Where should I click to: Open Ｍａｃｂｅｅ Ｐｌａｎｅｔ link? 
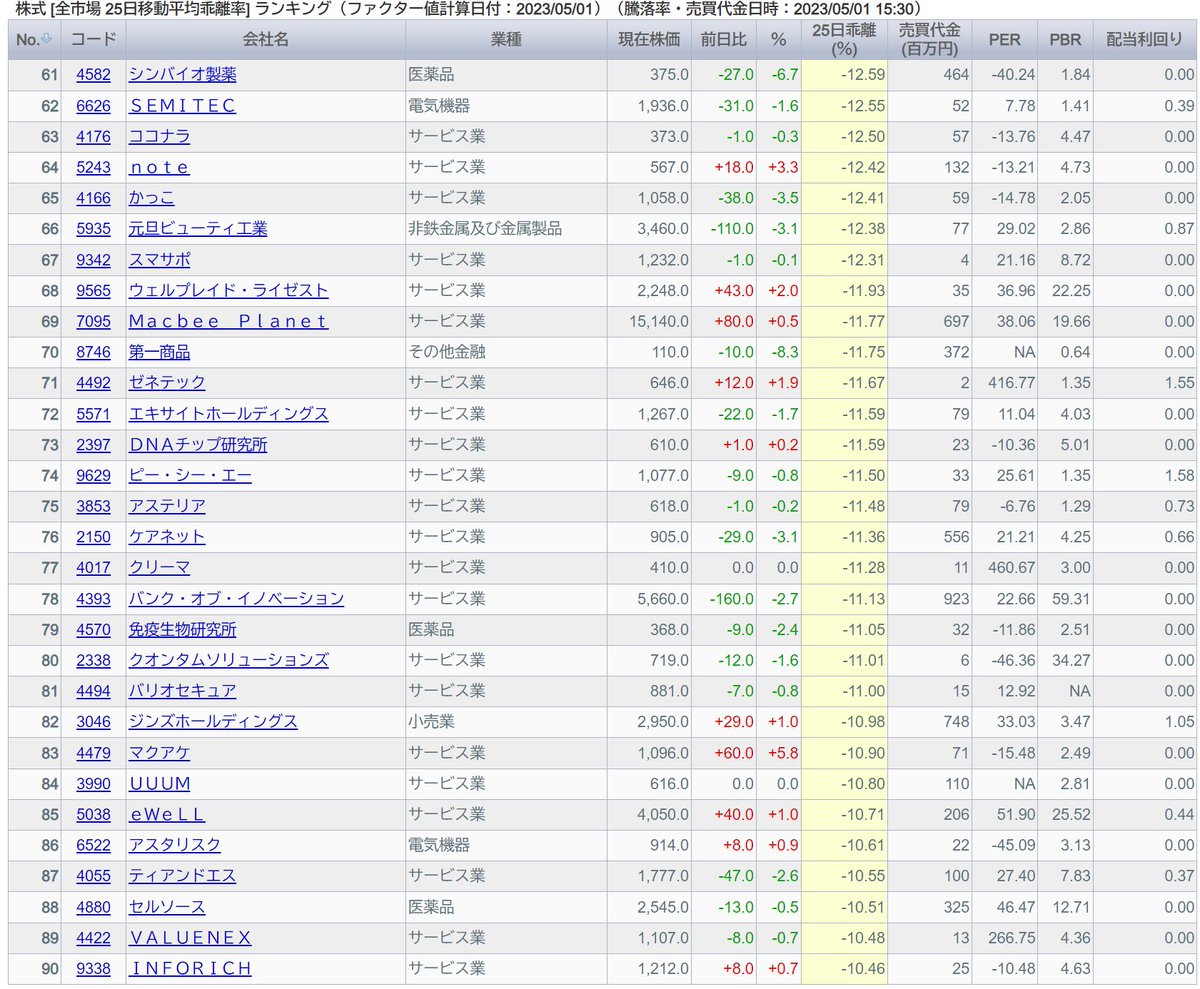point(228,322)
